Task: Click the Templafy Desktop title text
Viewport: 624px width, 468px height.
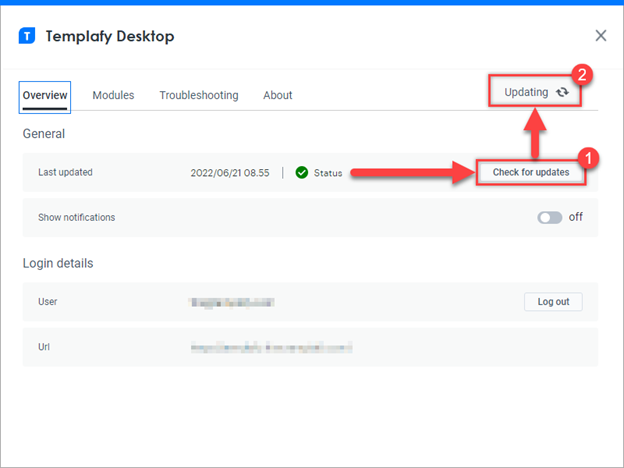Action: pyautogui.click(x=110, y=36)
